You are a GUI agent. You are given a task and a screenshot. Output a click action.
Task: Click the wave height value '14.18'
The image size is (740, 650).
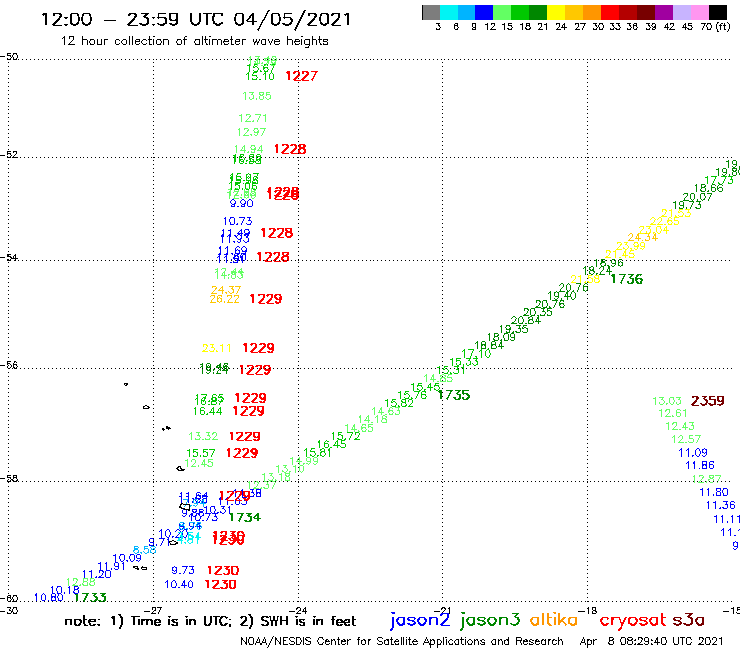(373, 419)
